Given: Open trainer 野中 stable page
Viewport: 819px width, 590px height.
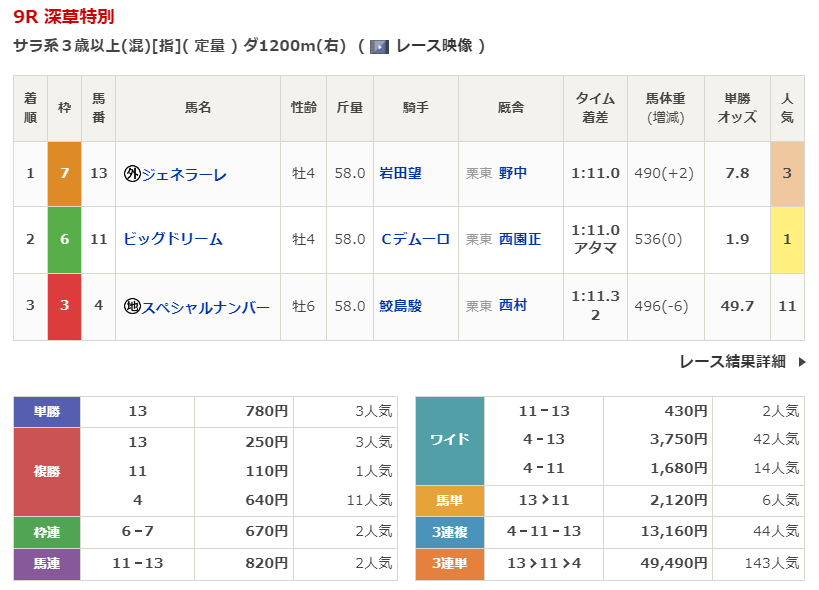Looking at the screenshot, I should pos(513,173).
